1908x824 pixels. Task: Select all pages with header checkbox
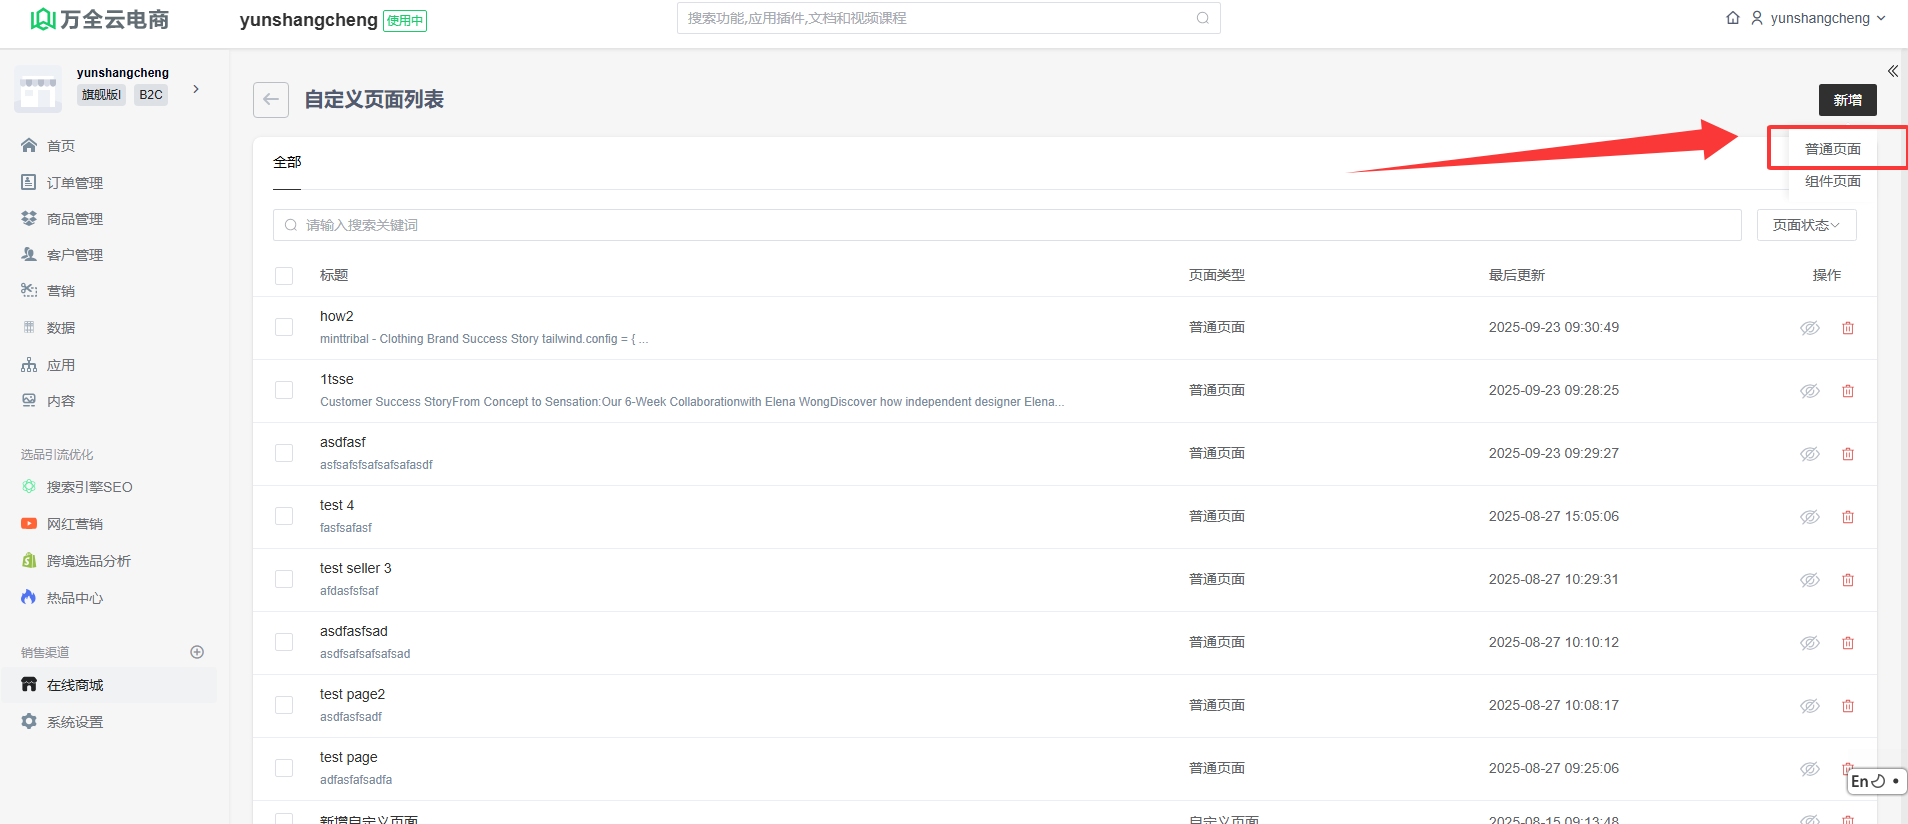pyautogui.click(x=284, y=276)
